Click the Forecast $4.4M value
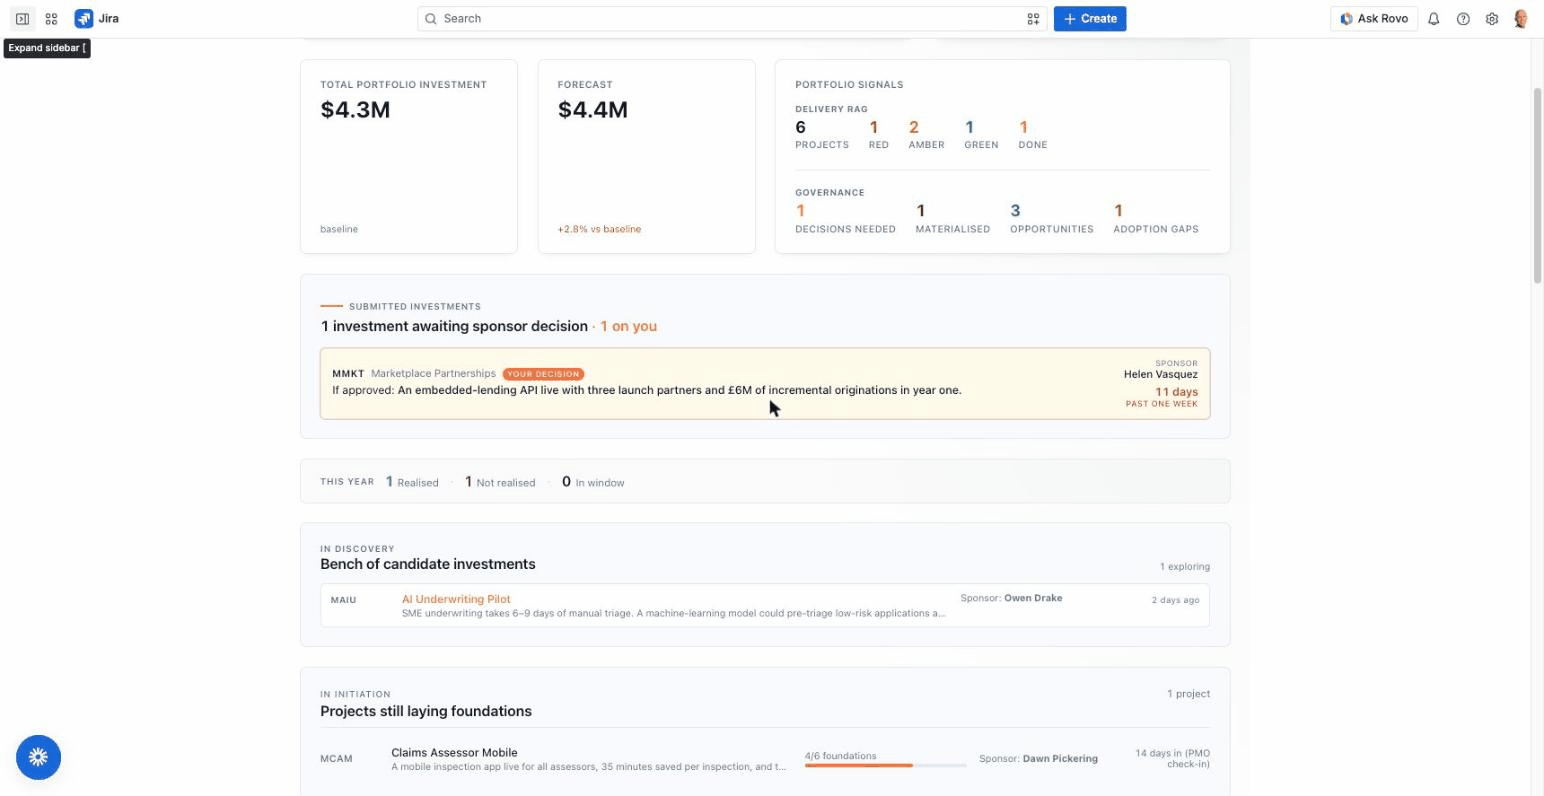The image size is (1544, 796). coord(593,110)
